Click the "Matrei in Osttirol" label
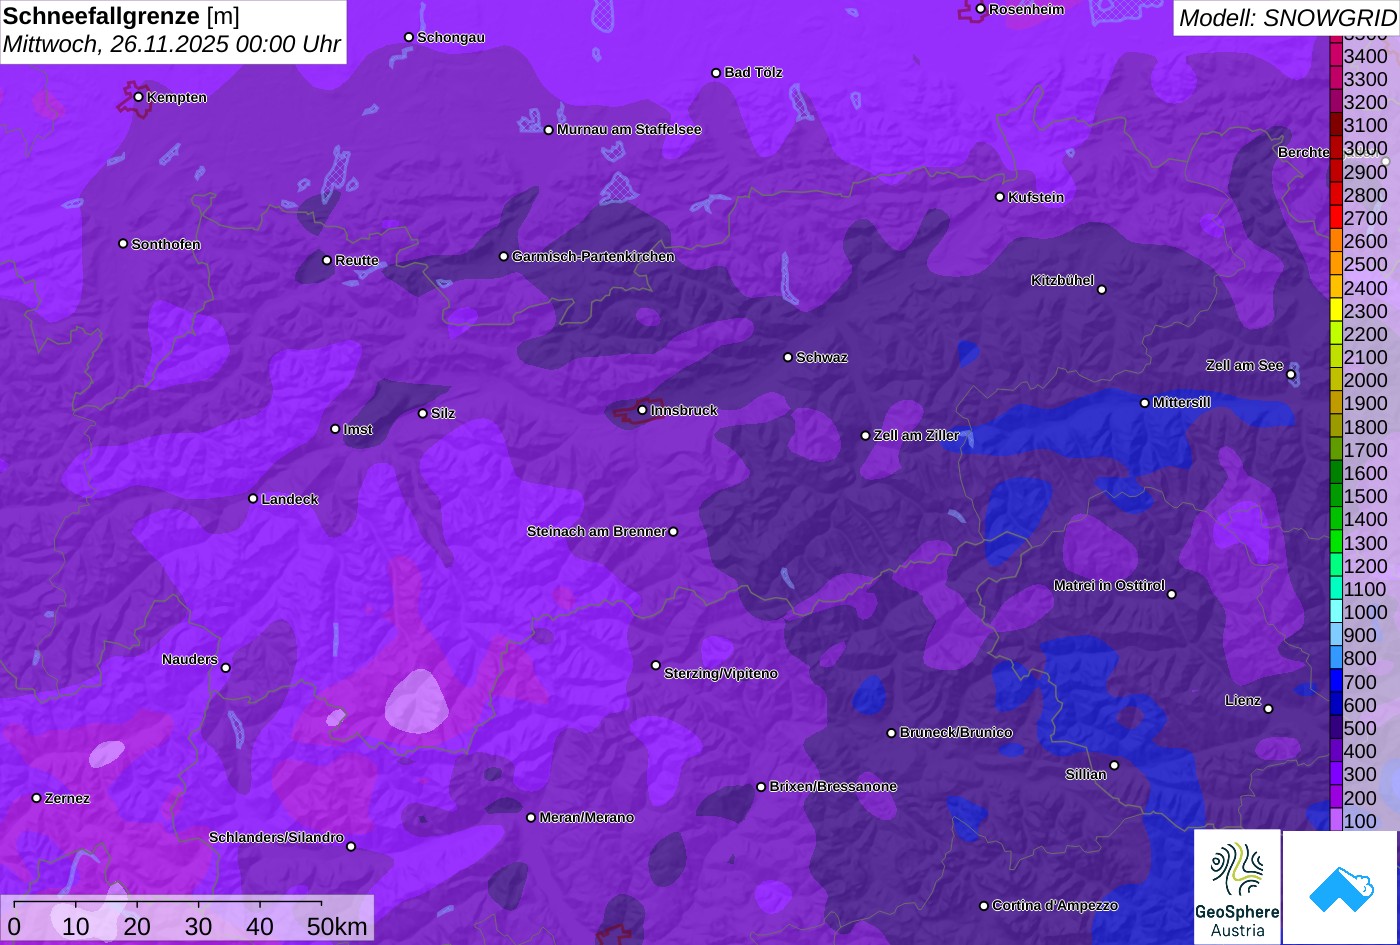Viewport: 1400px width, 945px height. click(x=1109, y=585)
